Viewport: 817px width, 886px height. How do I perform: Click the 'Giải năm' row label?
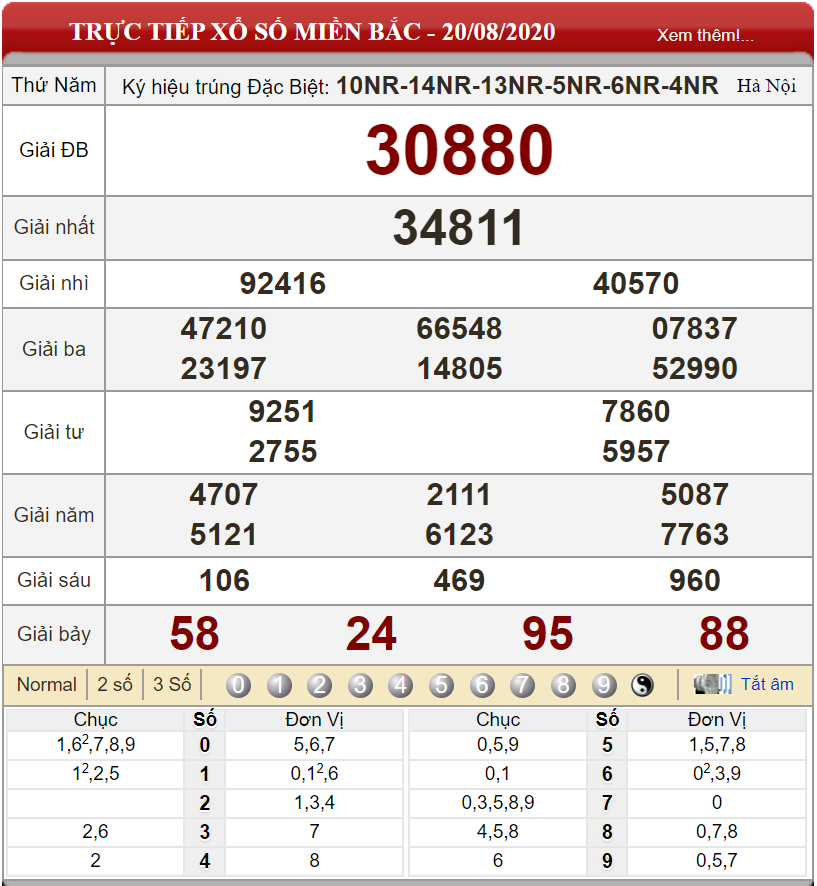coord(54,515)
